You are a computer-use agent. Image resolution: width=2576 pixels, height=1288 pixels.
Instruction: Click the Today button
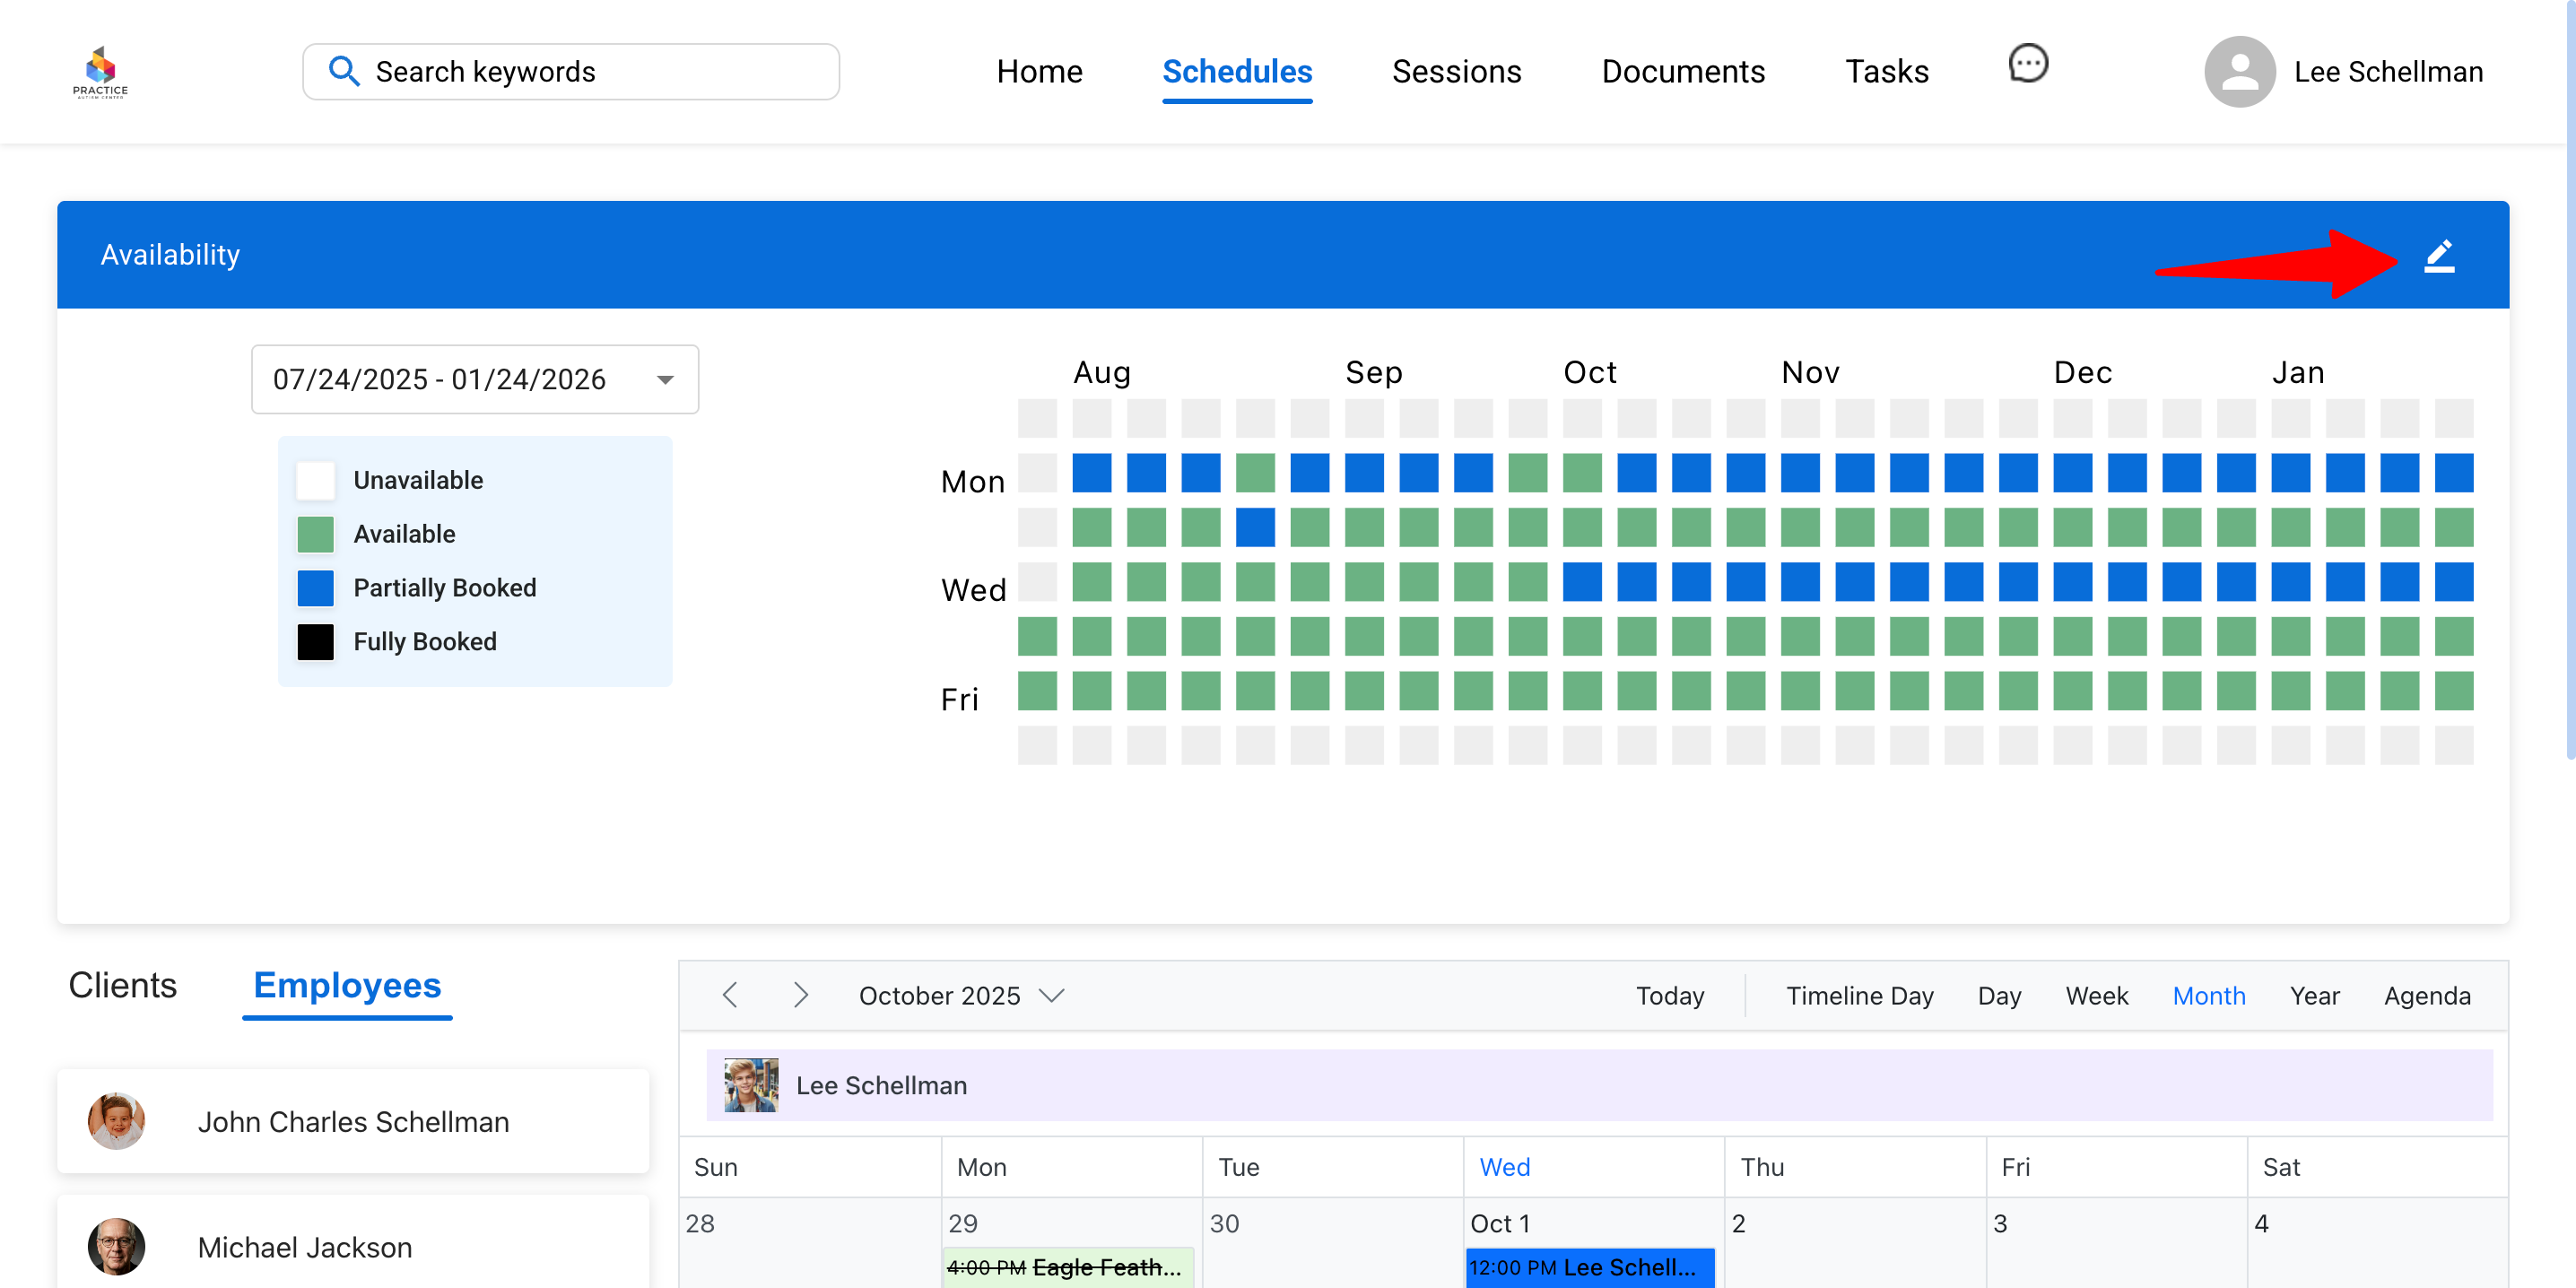click(x=1669, y=995)
